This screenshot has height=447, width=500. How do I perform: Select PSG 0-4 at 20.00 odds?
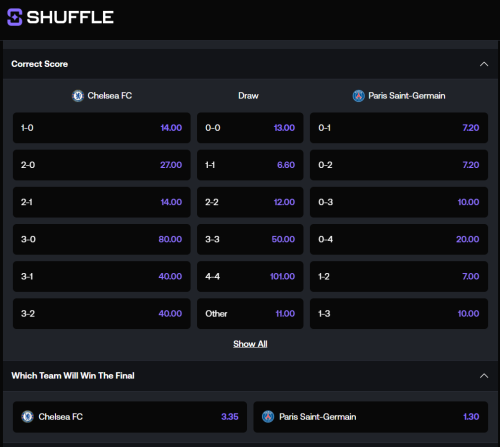[399, 239]
